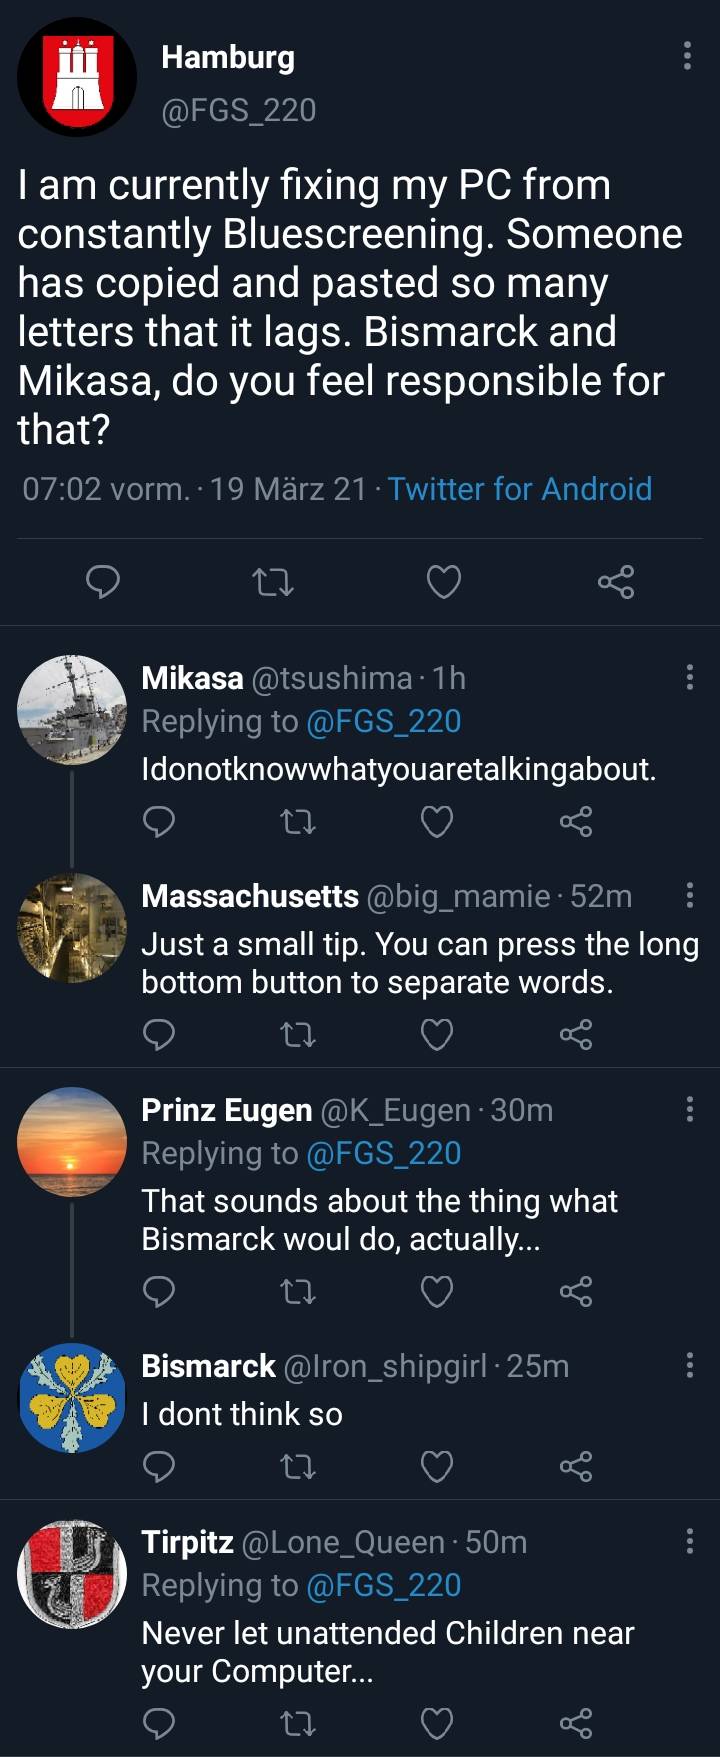The image size is (720, 1757).
Task: Share Massachusetts' tweet
Action: pyautogui.click(x=576, y=1034)
